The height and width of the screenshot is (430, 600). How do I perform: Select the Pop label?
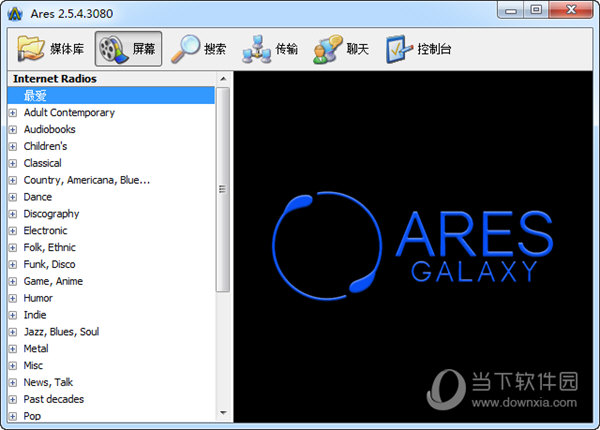pos(32,415)
